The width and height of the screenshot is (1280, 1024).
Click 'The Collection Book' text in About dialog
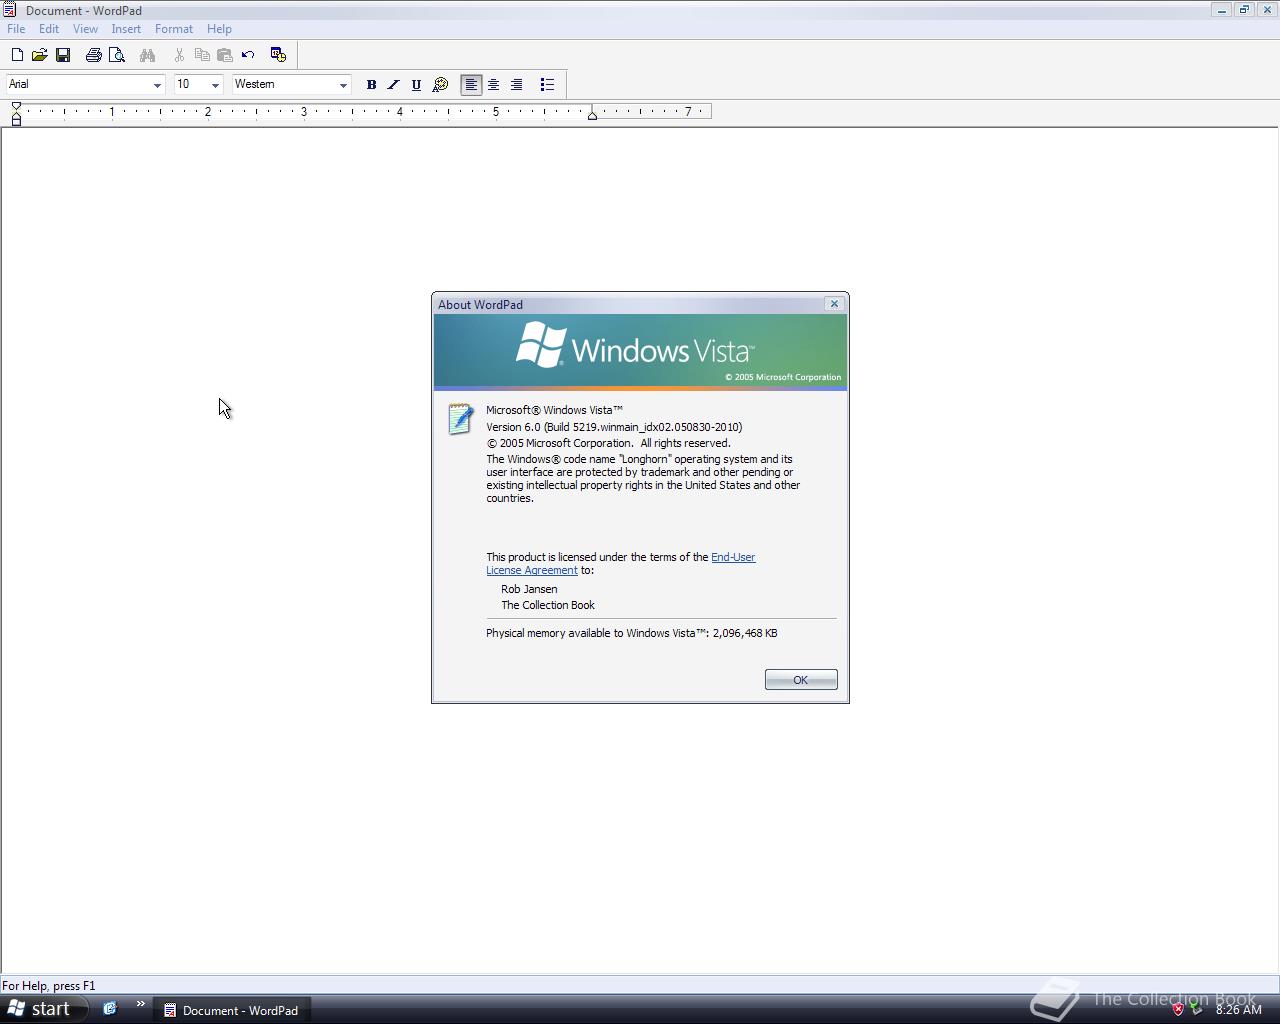pyautogui.click(x=548, y=605)
